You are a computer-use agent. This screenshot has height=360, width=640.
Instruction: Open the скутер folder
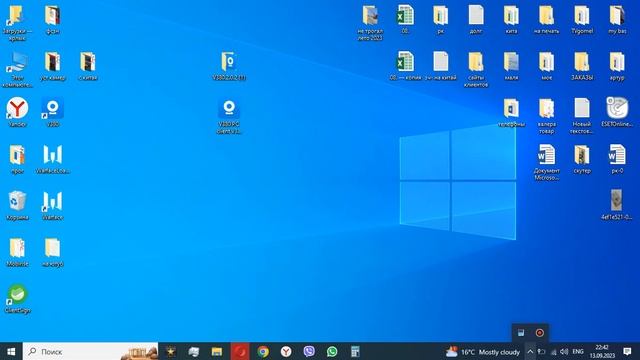pyautogui.click(x=582, y=155)
